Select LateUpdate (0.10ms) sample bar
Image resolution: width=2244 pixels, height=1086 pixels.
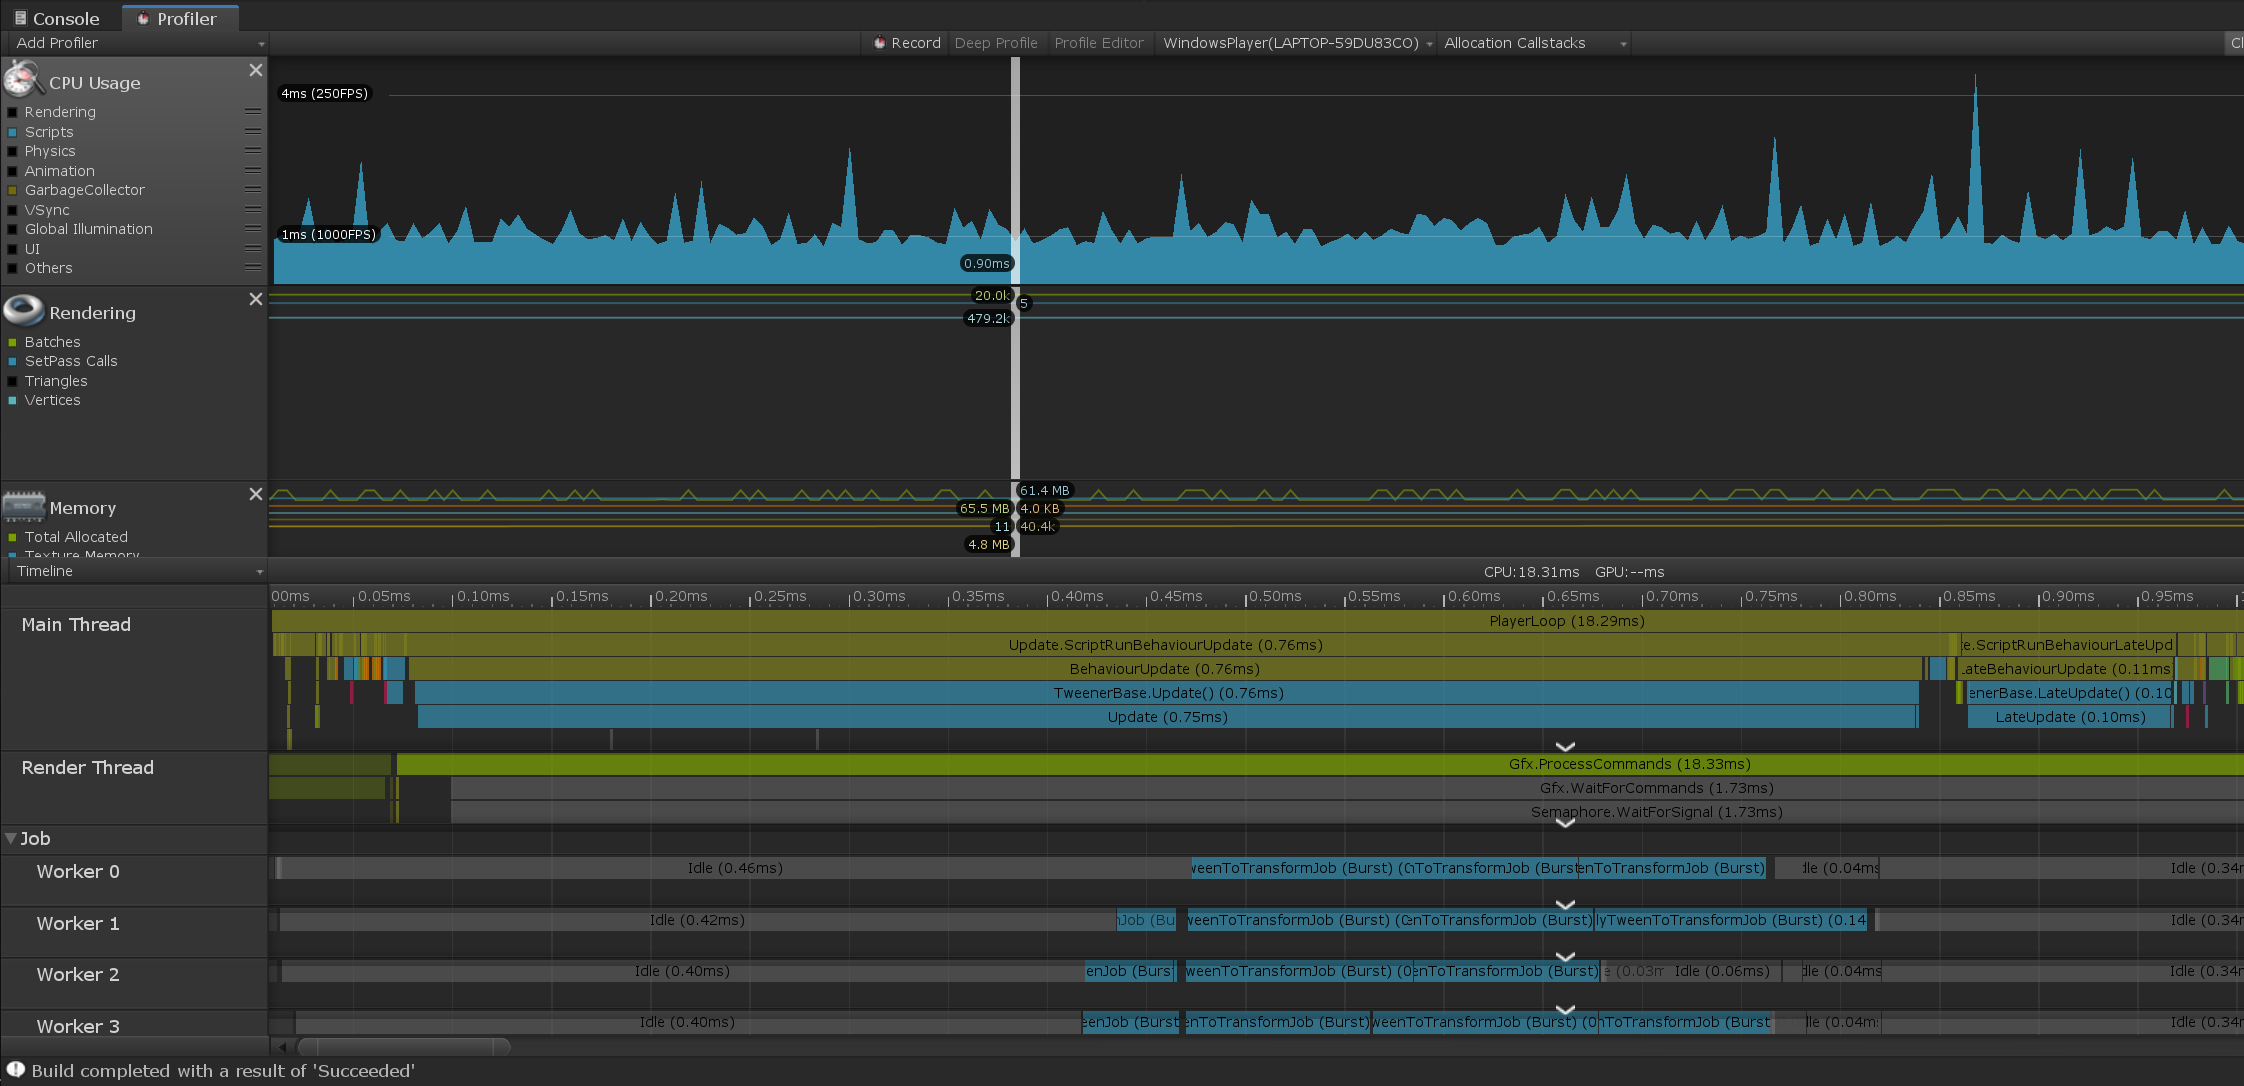click(x=2070, y=717)
